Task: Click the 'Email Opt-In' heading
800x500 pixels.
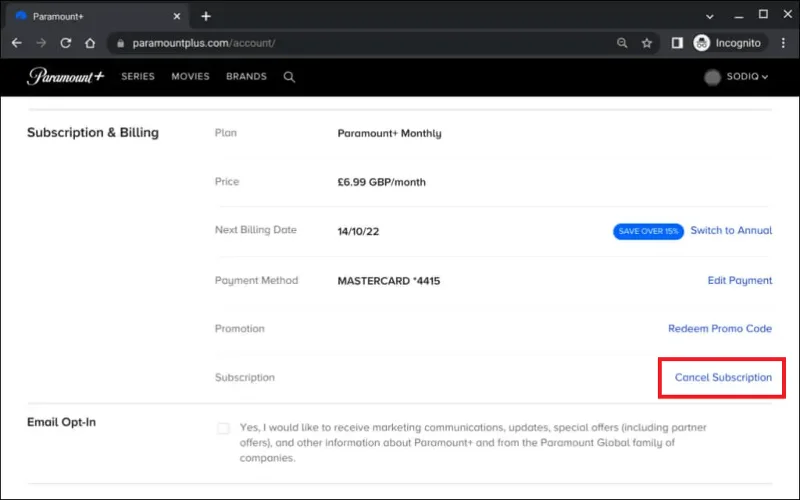Action: 61,422
